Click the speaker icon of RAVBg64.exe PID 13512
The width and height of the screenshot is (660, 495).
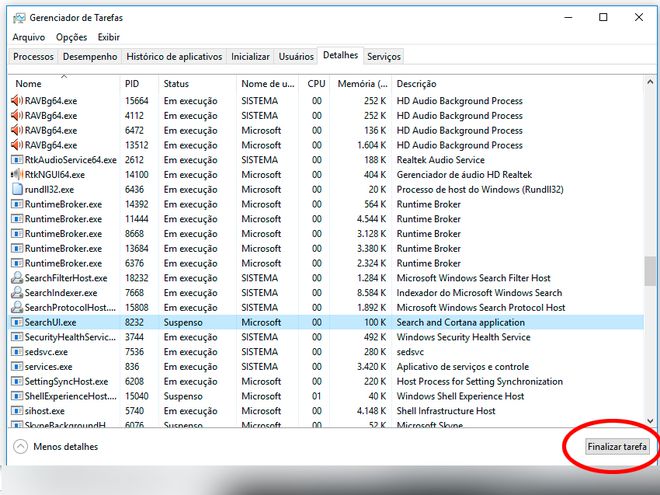(x=17, y=145)
